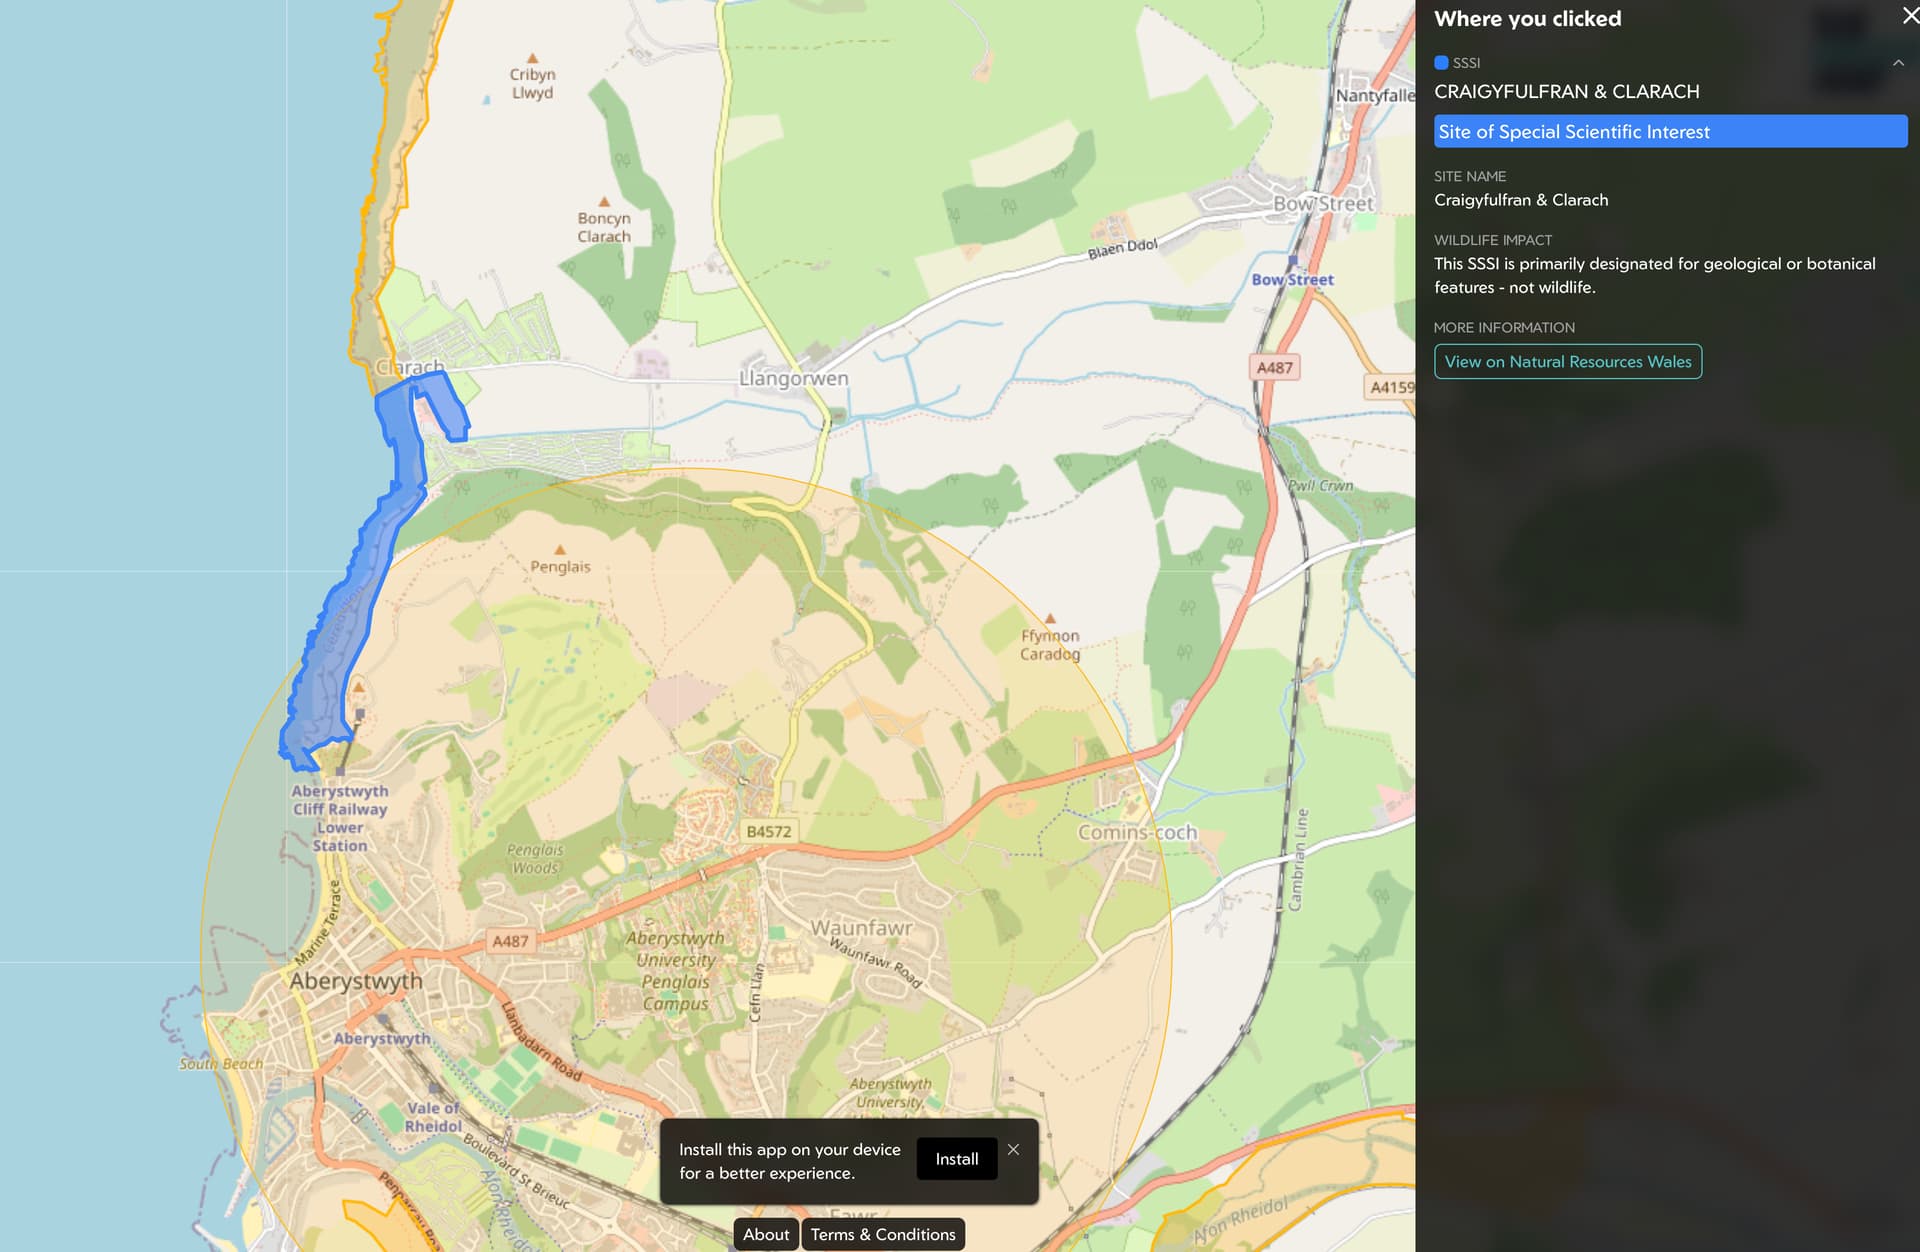Click the Ffynnon Caradog peak marker
Screen dimensions: 1920x1252
(1050, 619)
